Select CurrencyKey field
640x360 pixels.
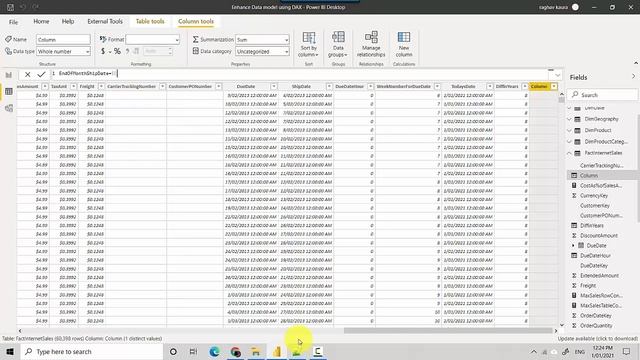tap(593, 196)
